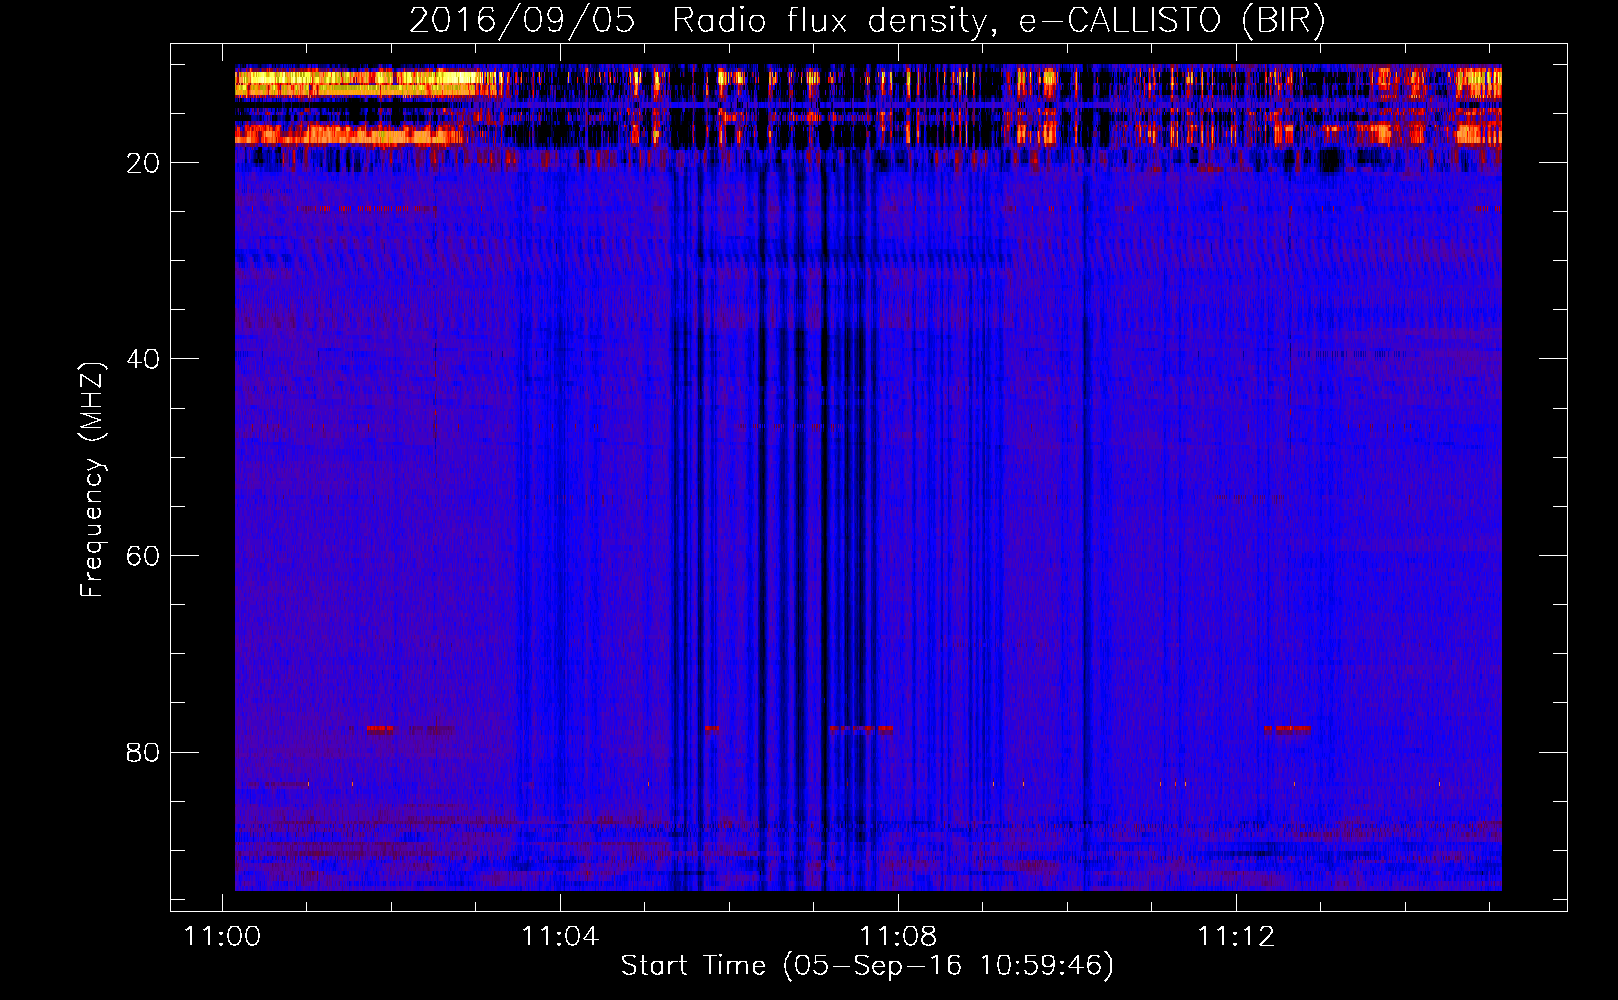Click the 'Start Time (05-Sep-16 10:59:46)' label

(x=867, y=966)
